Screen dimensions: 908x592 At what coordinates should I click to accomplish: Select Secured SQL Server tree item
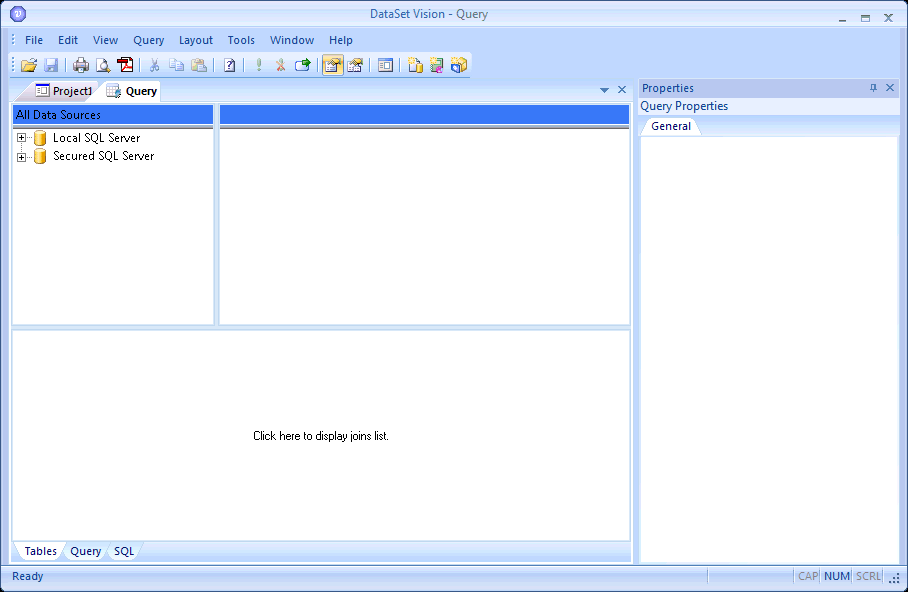[103, 156]
